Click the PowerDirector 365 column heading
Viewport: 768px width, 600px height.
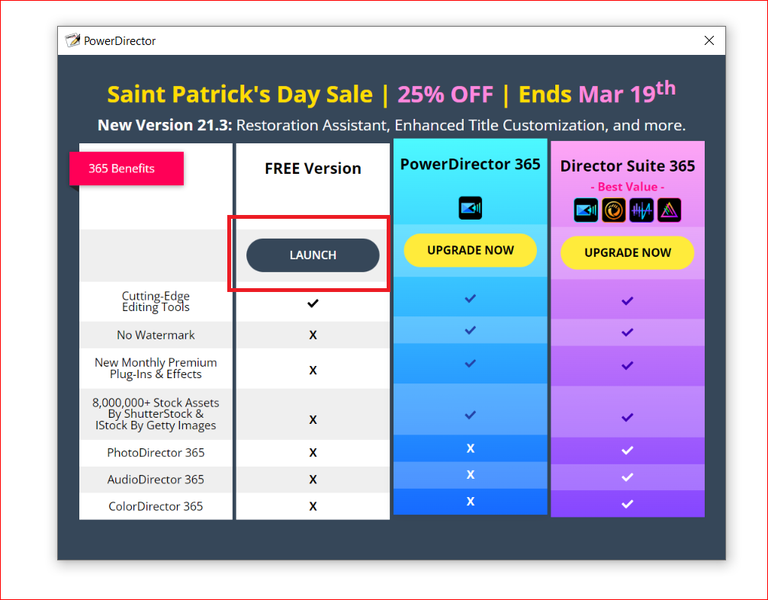(470, 164)
